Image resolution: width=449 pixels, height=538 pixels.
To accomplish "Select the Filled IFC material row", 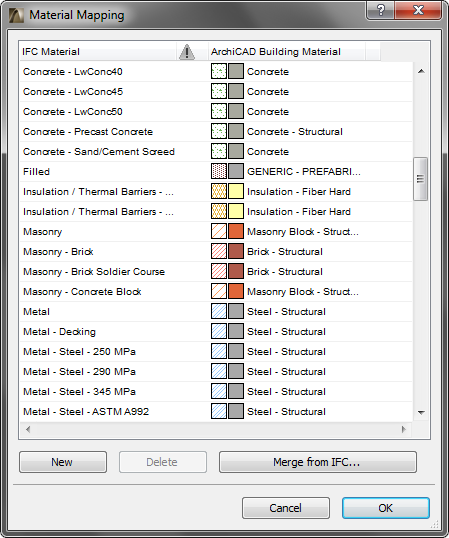I will (216, 172).
